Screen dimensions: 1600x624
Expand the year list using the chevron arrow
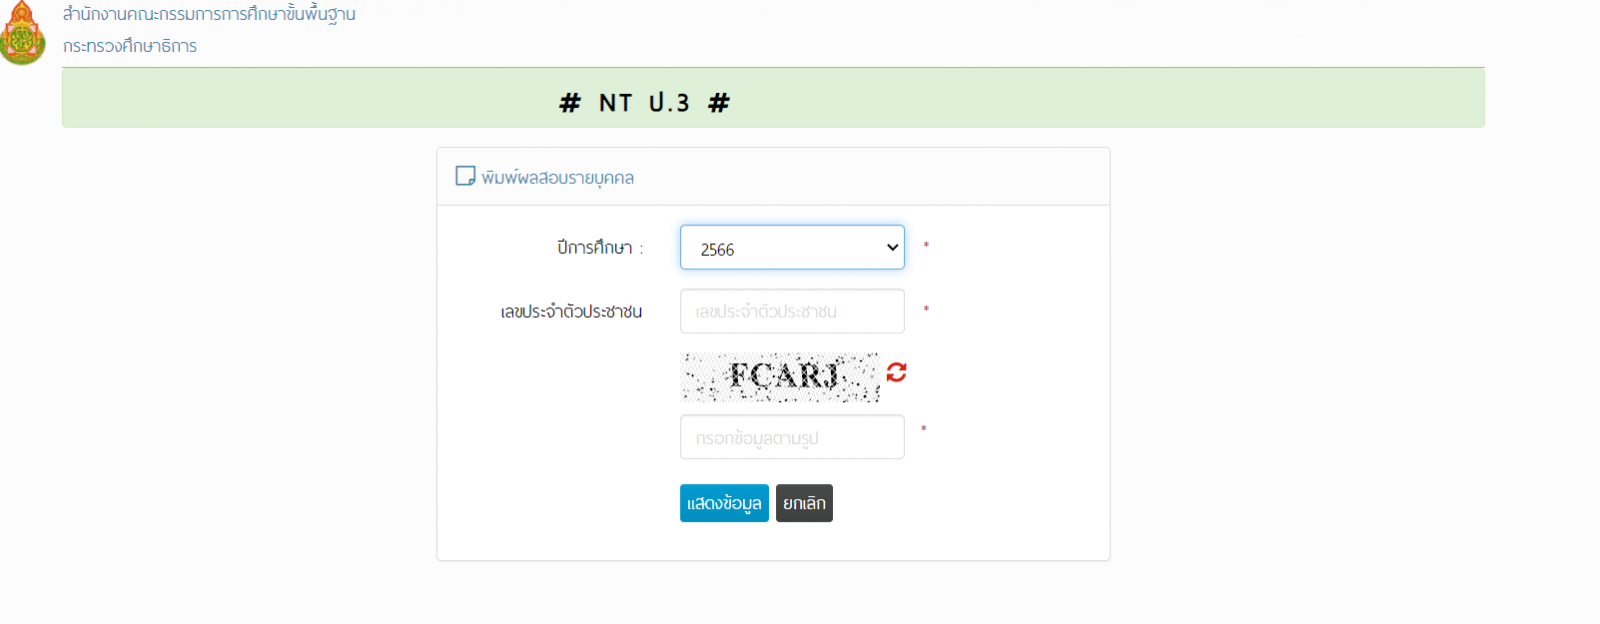892,247
